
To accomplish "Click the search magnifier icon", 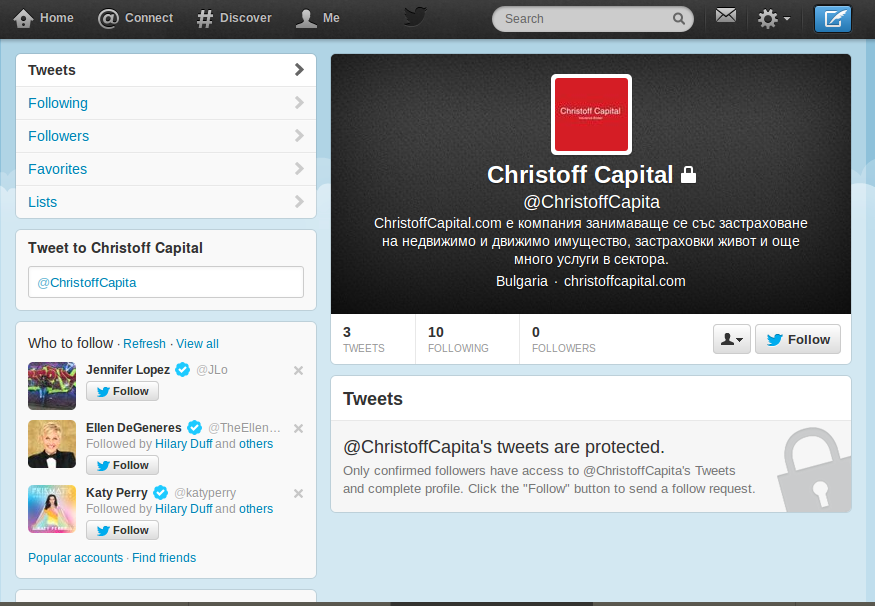I will click(679, 19).
